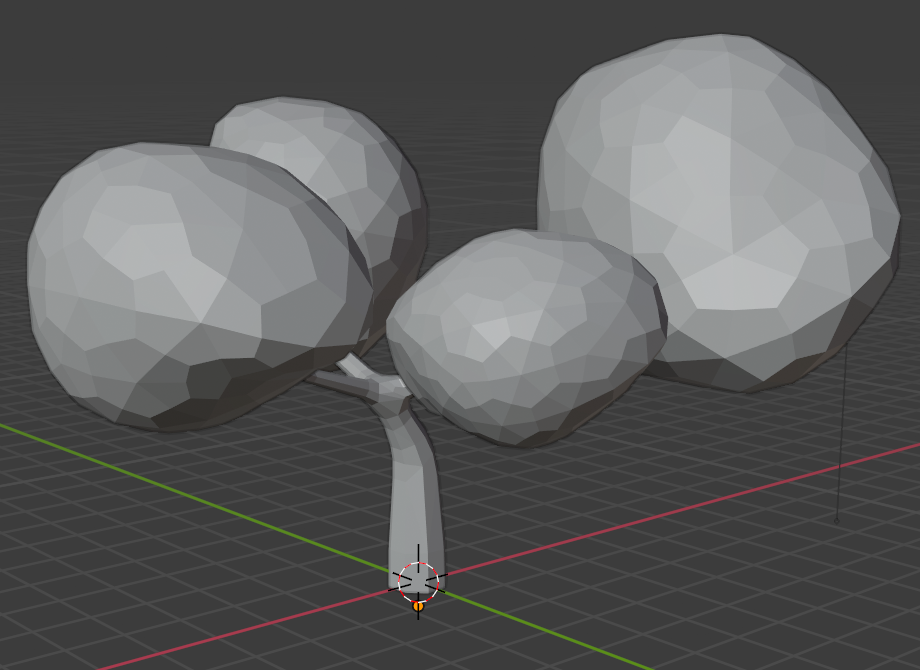The height and width of the screenshot is (670, 920).
Task: Select the thin left branch under the foliage
Action: click(x=330, y=380)
